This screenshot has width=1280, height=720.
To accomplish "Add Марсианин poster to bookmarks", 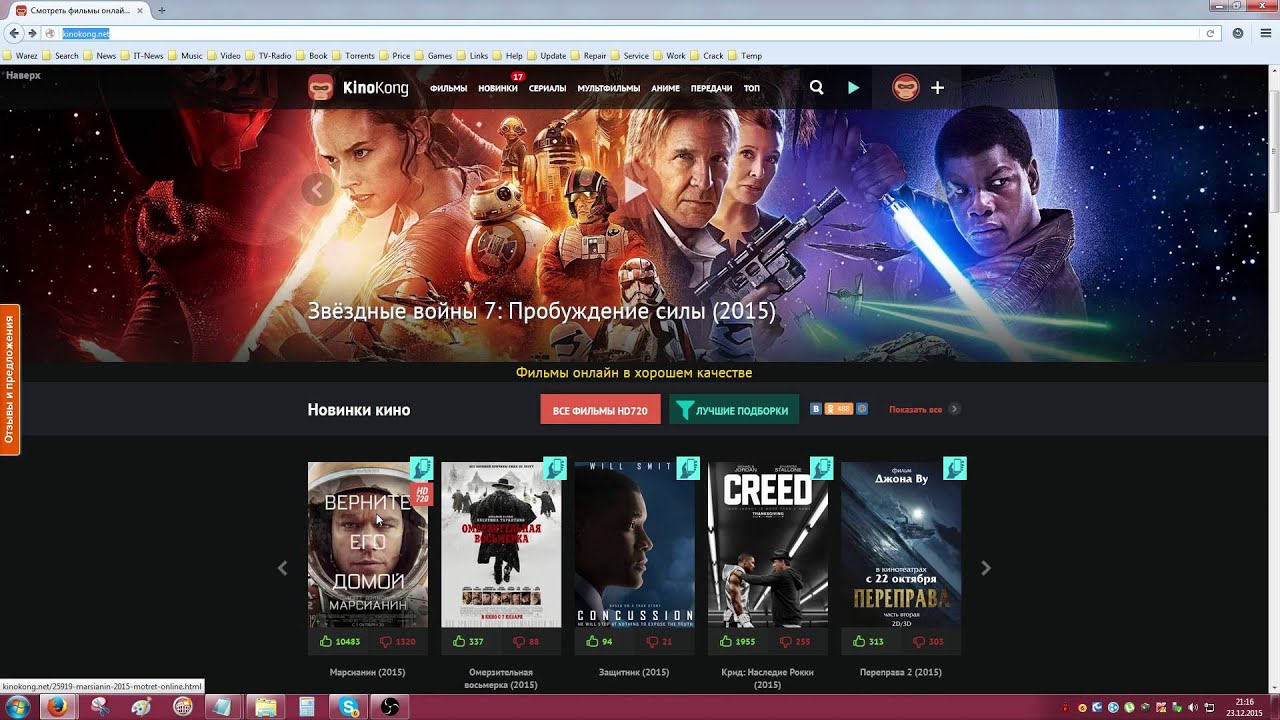I will click(x=421, y=468).
